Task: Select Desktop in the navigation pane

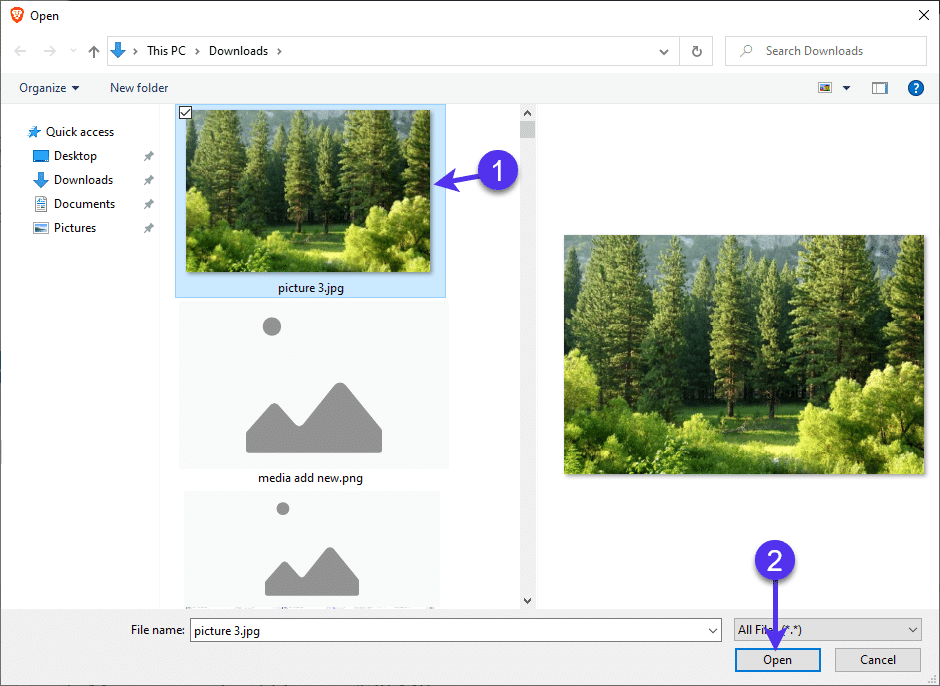Action: tap(75, 156)
